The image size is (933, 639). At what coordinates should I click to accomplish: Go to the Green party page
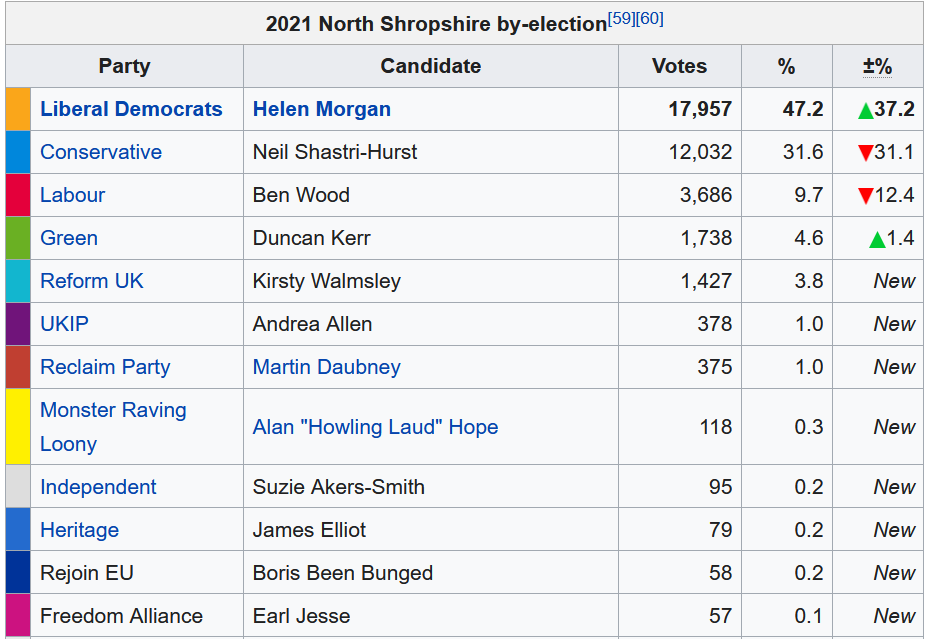(69, 238)
